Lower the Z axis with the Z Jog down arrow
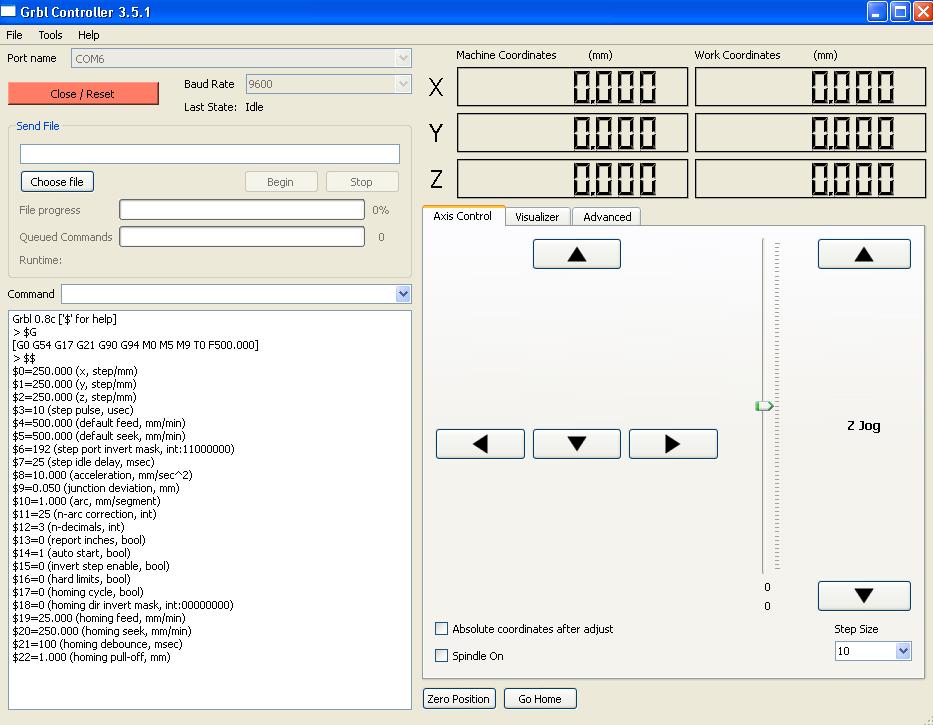Image resolution: width=933 pixels, height=725 pixels. 864,596
